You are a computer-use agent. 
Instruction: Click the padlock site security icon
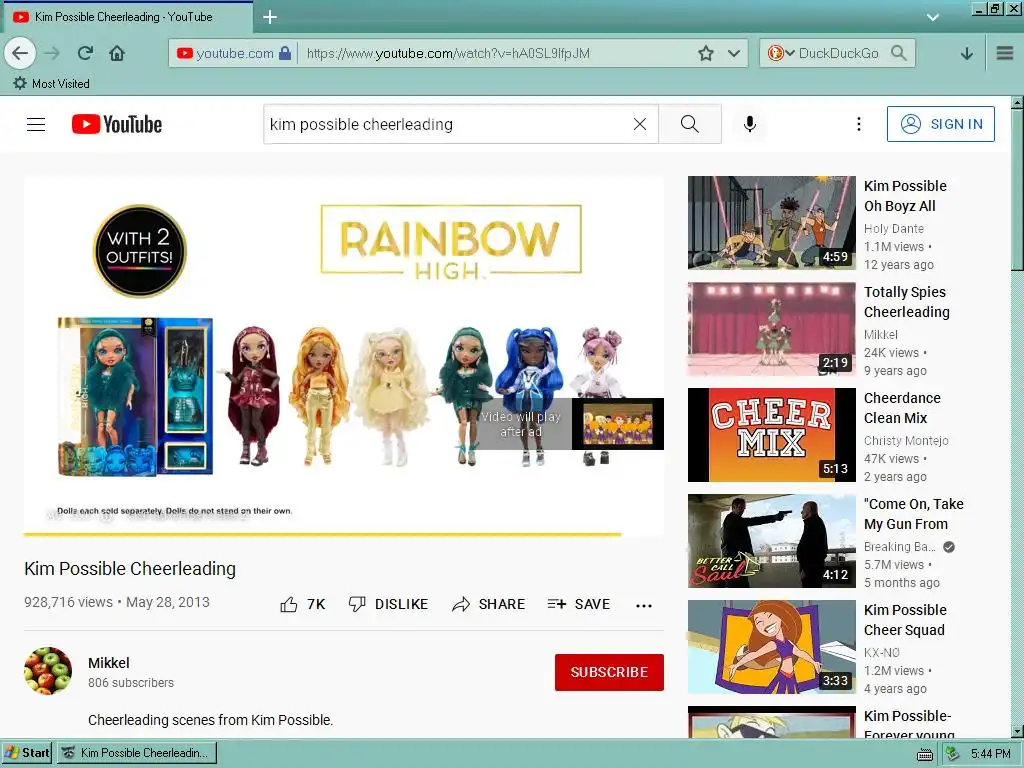(285, 53)
